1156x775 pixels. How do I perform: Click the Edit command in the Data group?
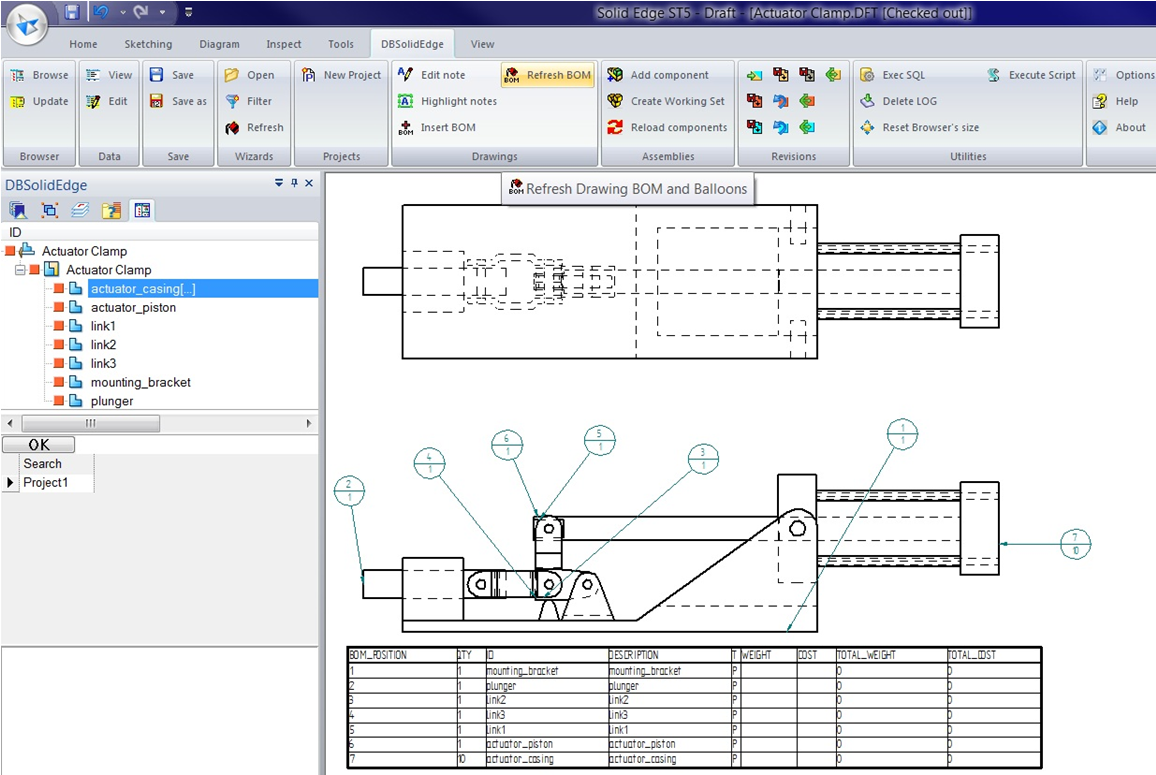[108, 101]
